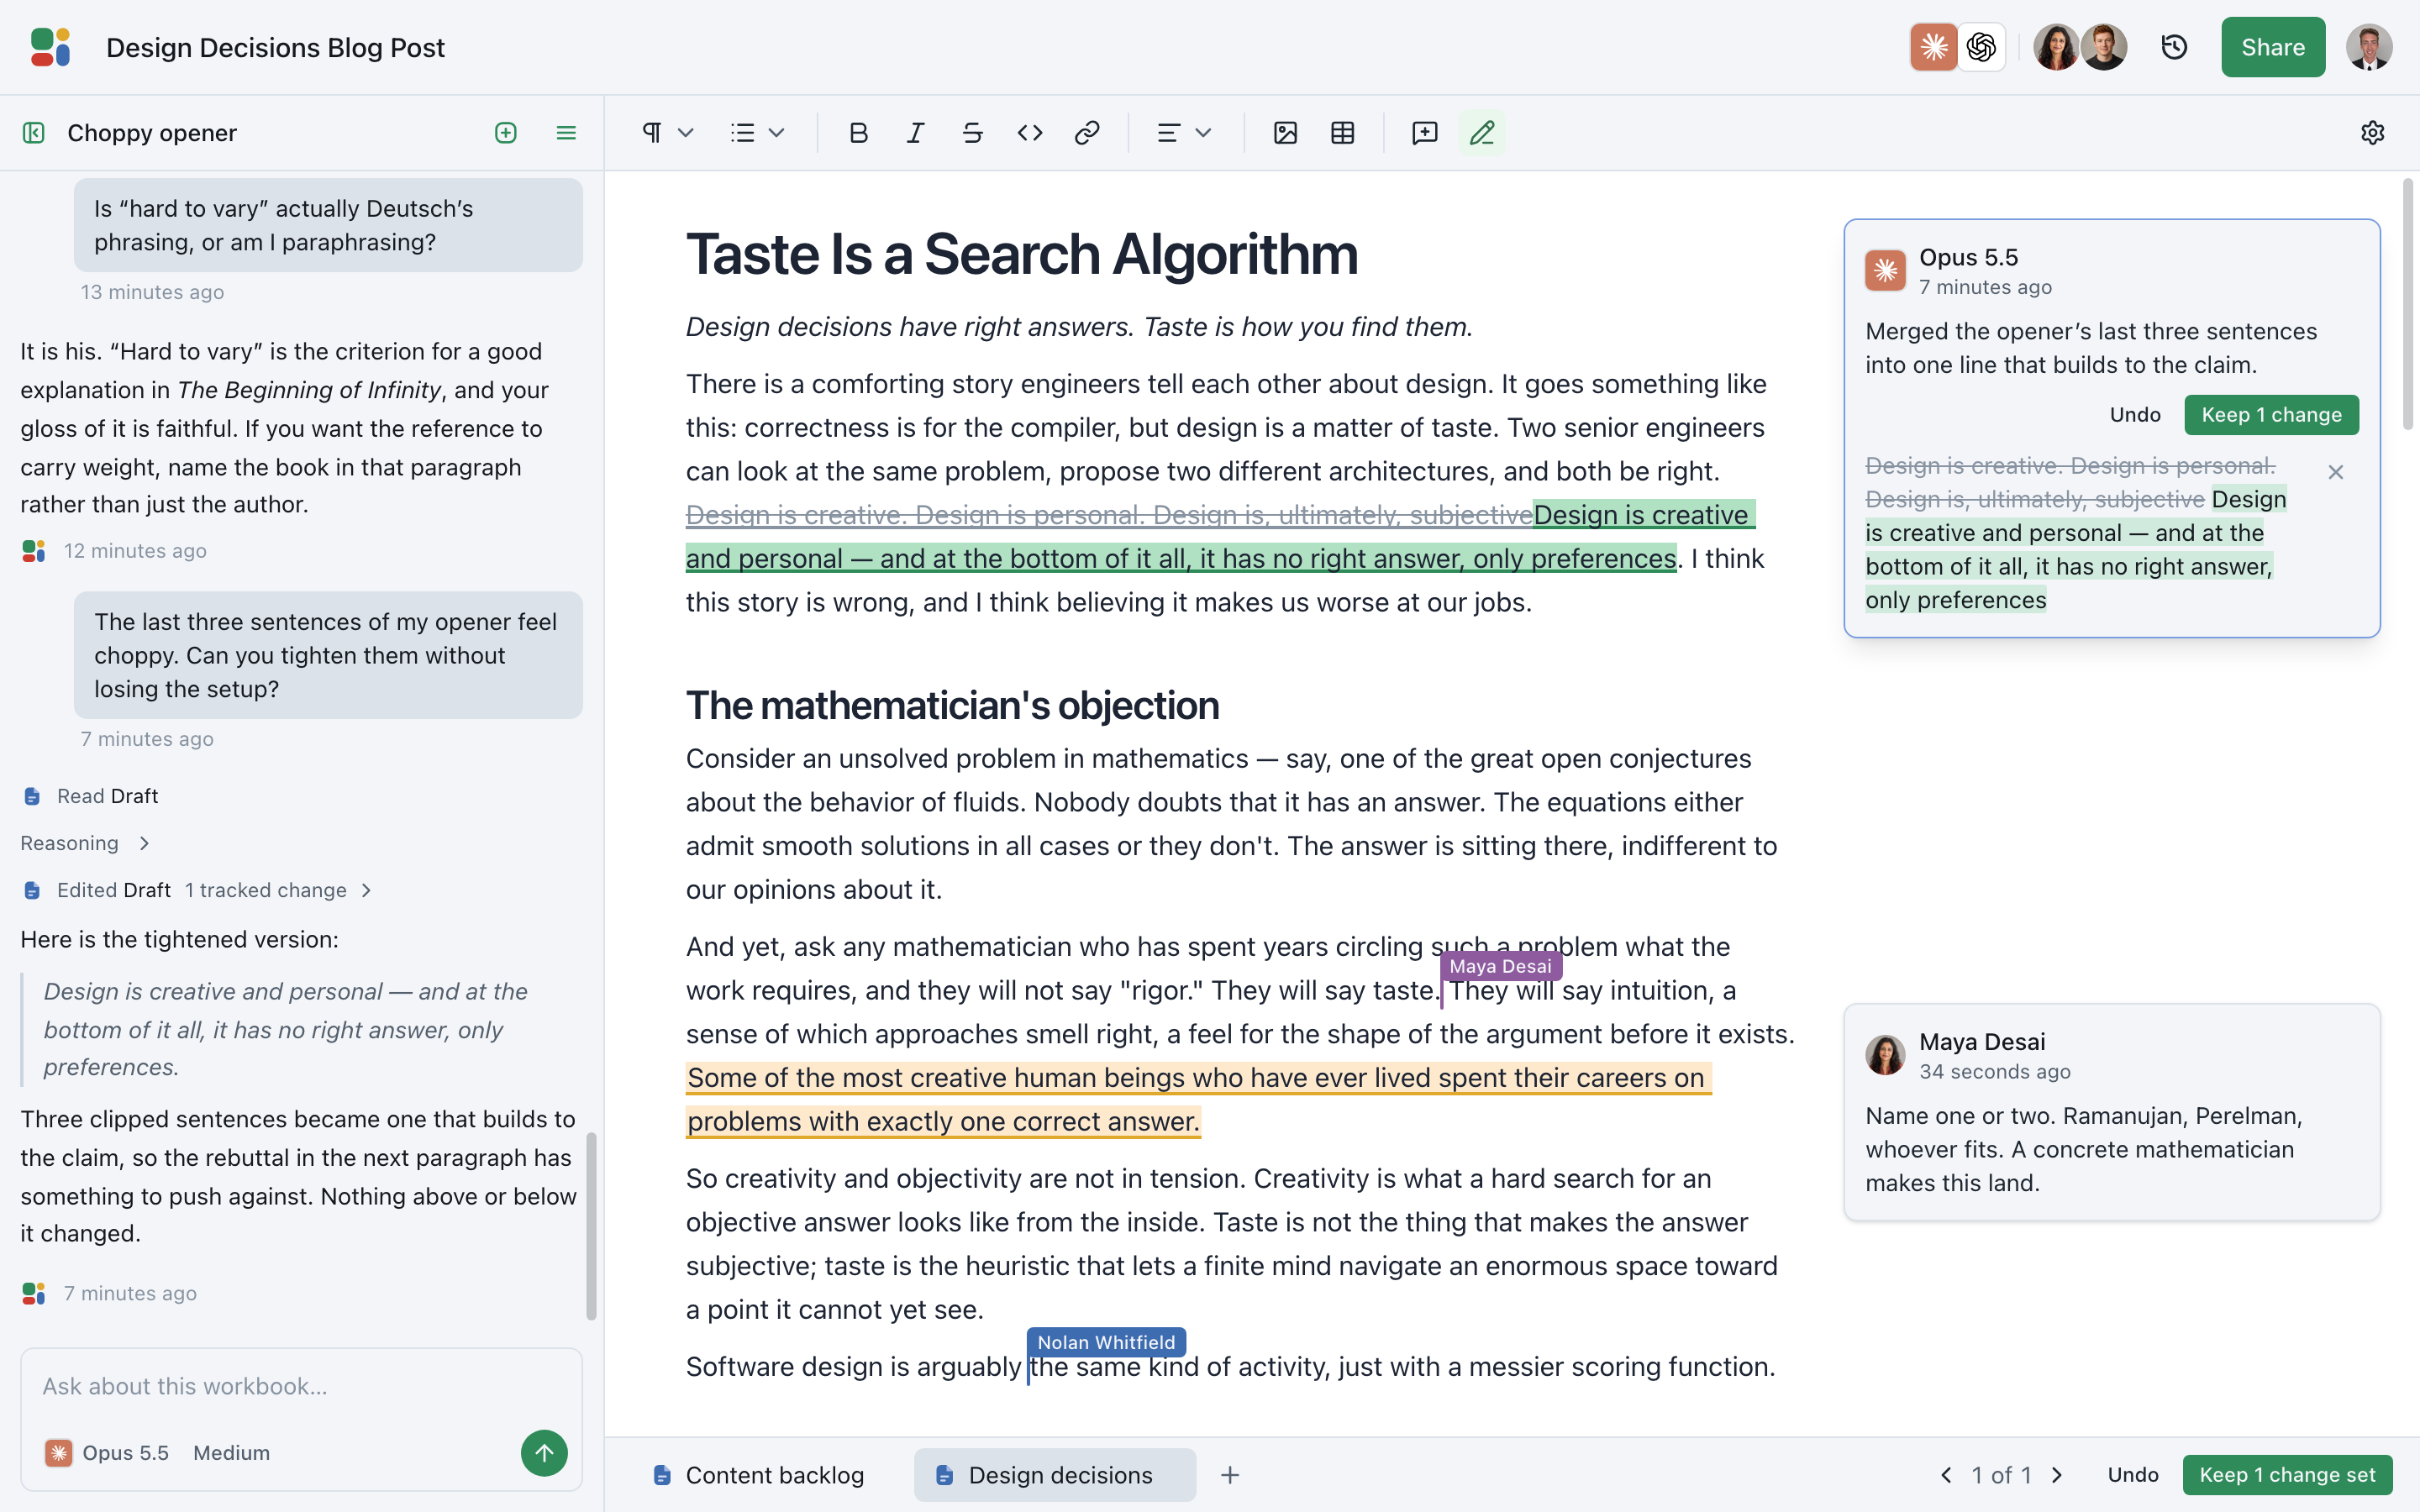This screenshot has height=1512, width=2420.
Task: Add a new document tab
Action: point(1230,1475)
